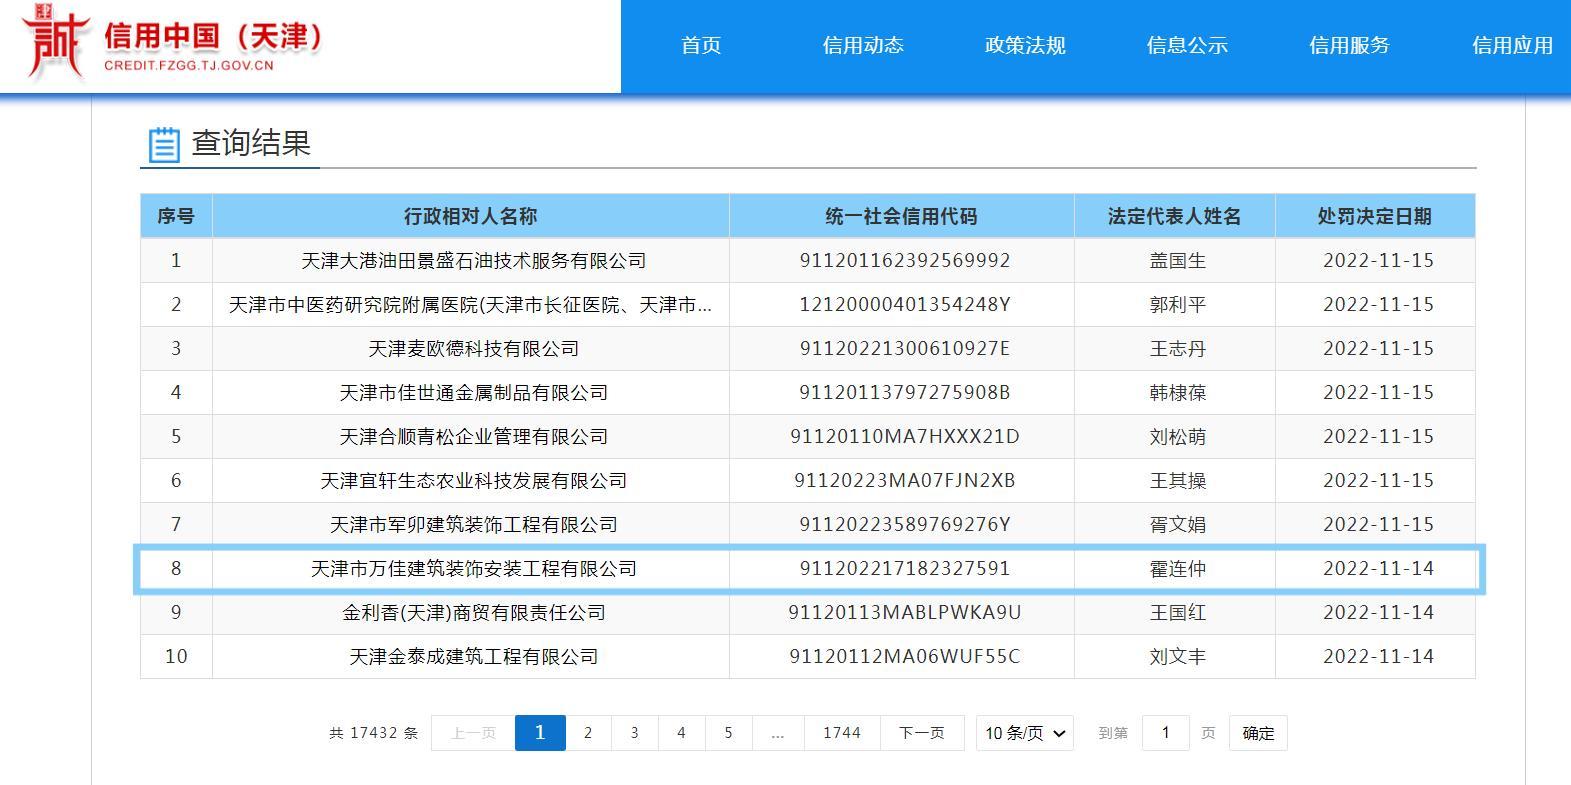Go to page 3 of results
The height and width of the screenshot is (785, 1571).
(634, 733)
